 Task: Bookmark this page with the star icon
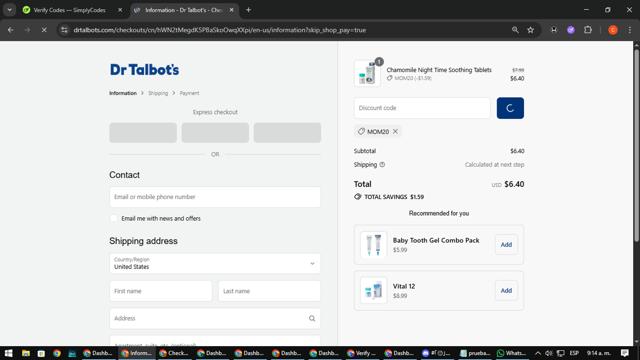pos(530,30)
